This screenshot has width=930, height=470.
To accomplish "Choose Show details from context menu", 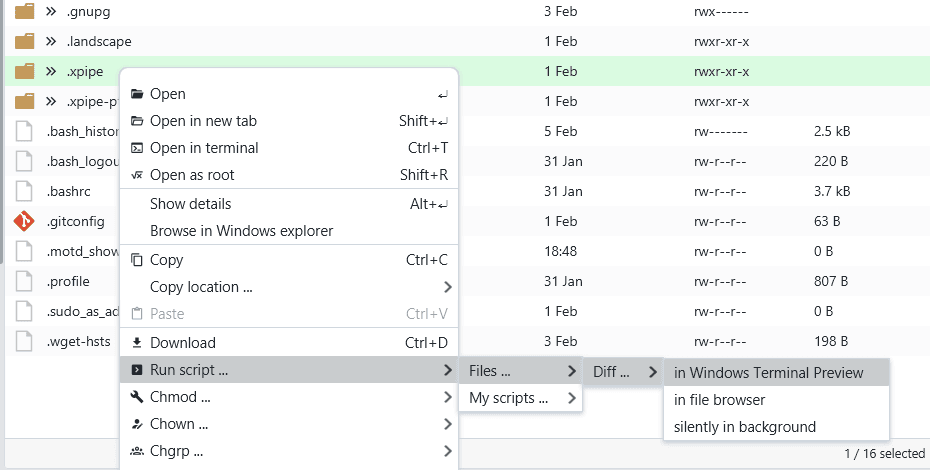I will (190, 204).
